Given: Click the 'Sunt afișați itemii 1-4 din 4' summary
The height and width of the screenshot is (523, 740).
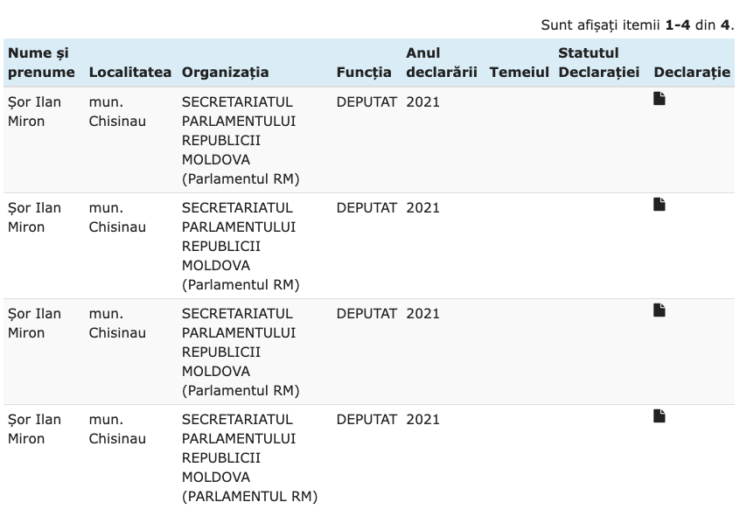Looking at the screenshot, I should pyautogui.click(x=637, y=25).
